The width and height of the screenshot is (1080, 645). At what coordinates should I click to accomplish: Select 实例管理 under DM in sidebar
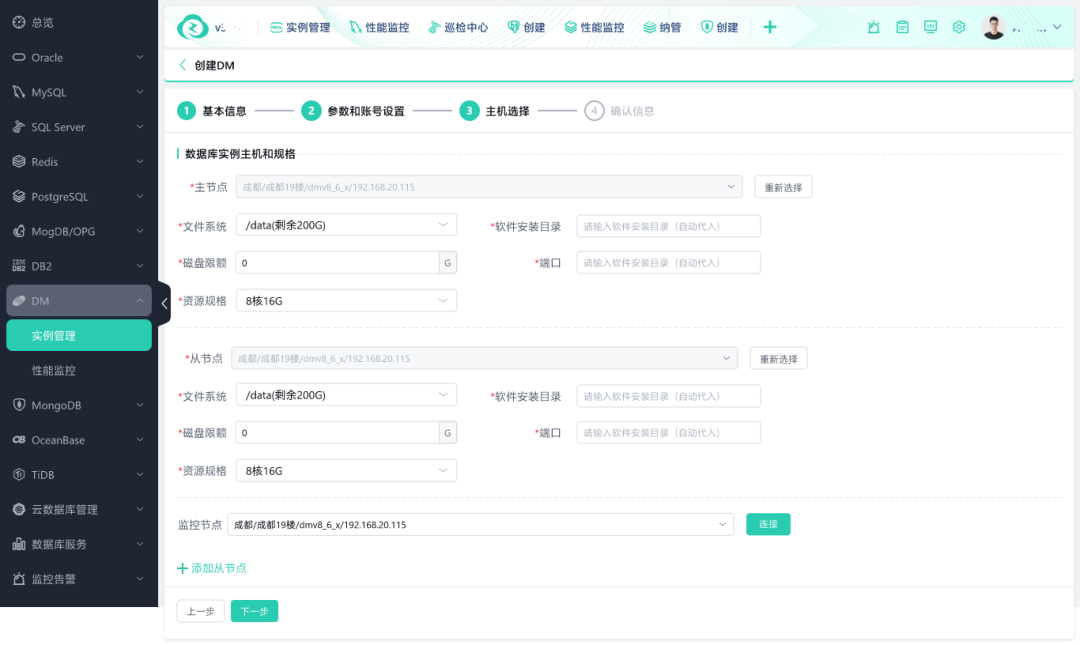(x=79, y=336)
